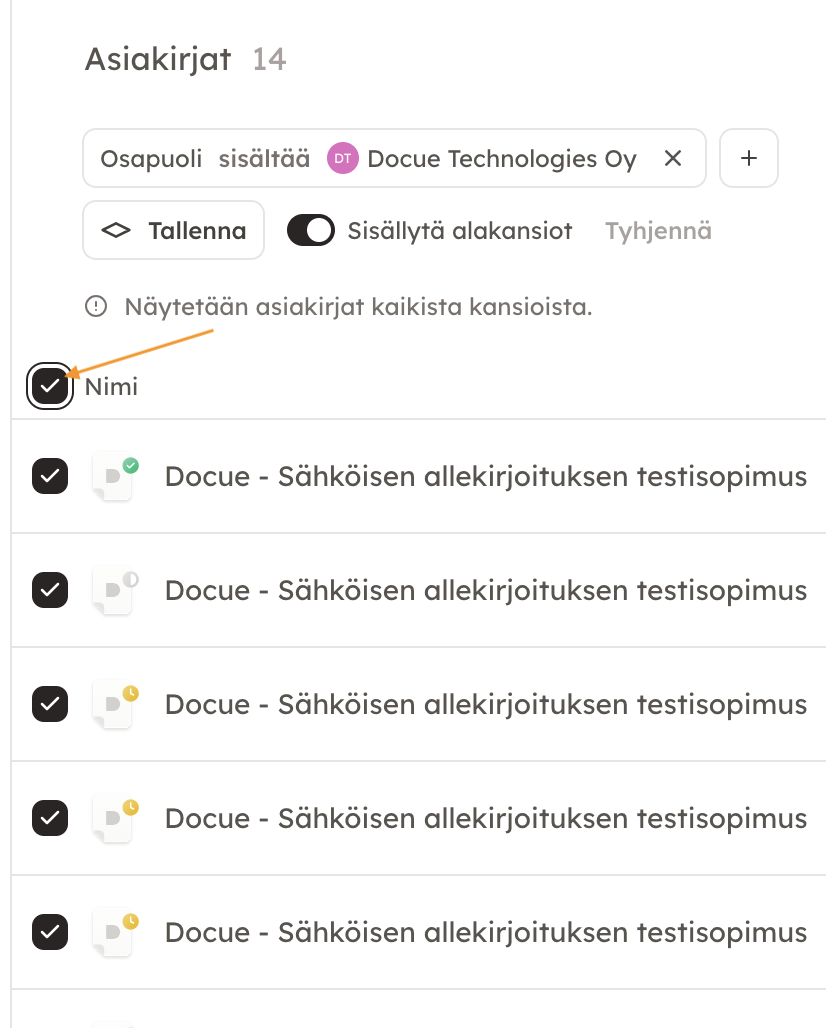Open document icon with grey half-circle status
This screenshot has height=1028, width=826.
pos(115,591)
